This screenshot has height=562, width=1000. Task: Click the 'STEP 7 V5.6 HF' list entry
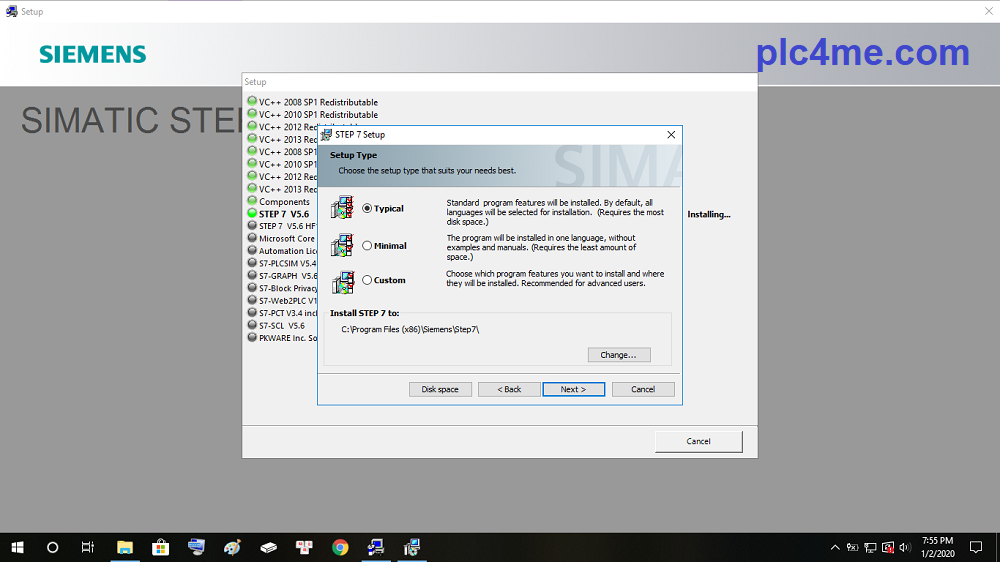point(288,226)
